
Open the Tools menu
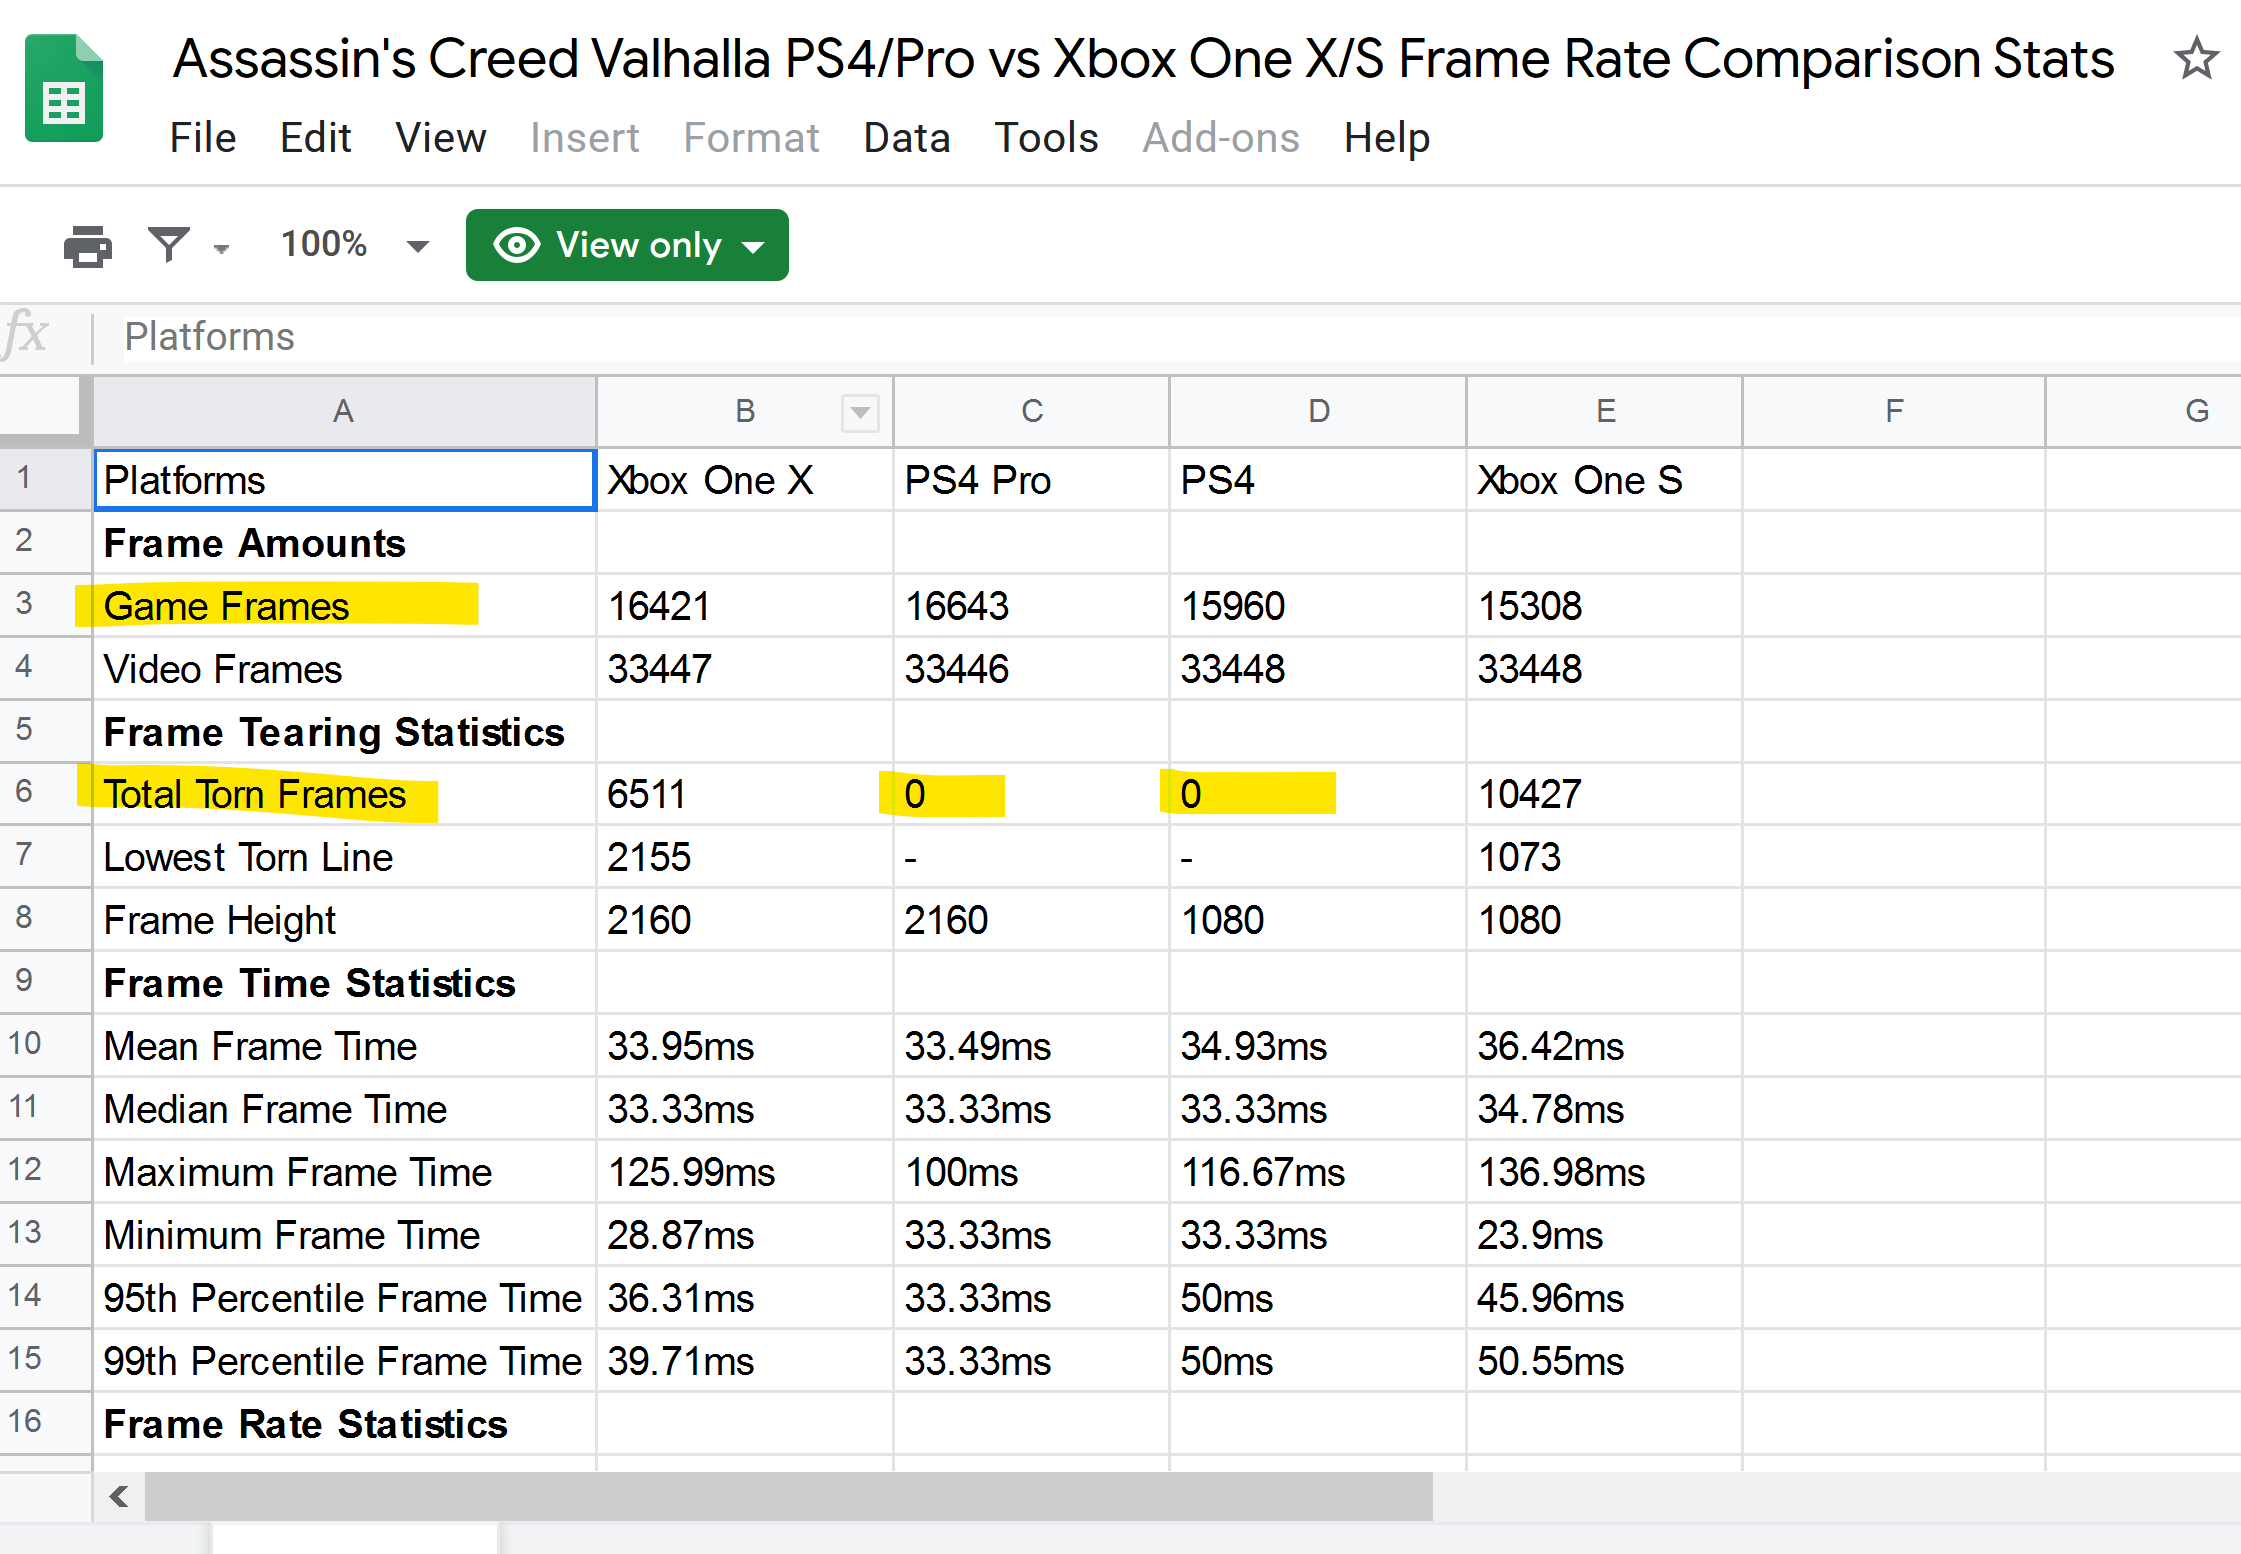(x=1046, y=138)
